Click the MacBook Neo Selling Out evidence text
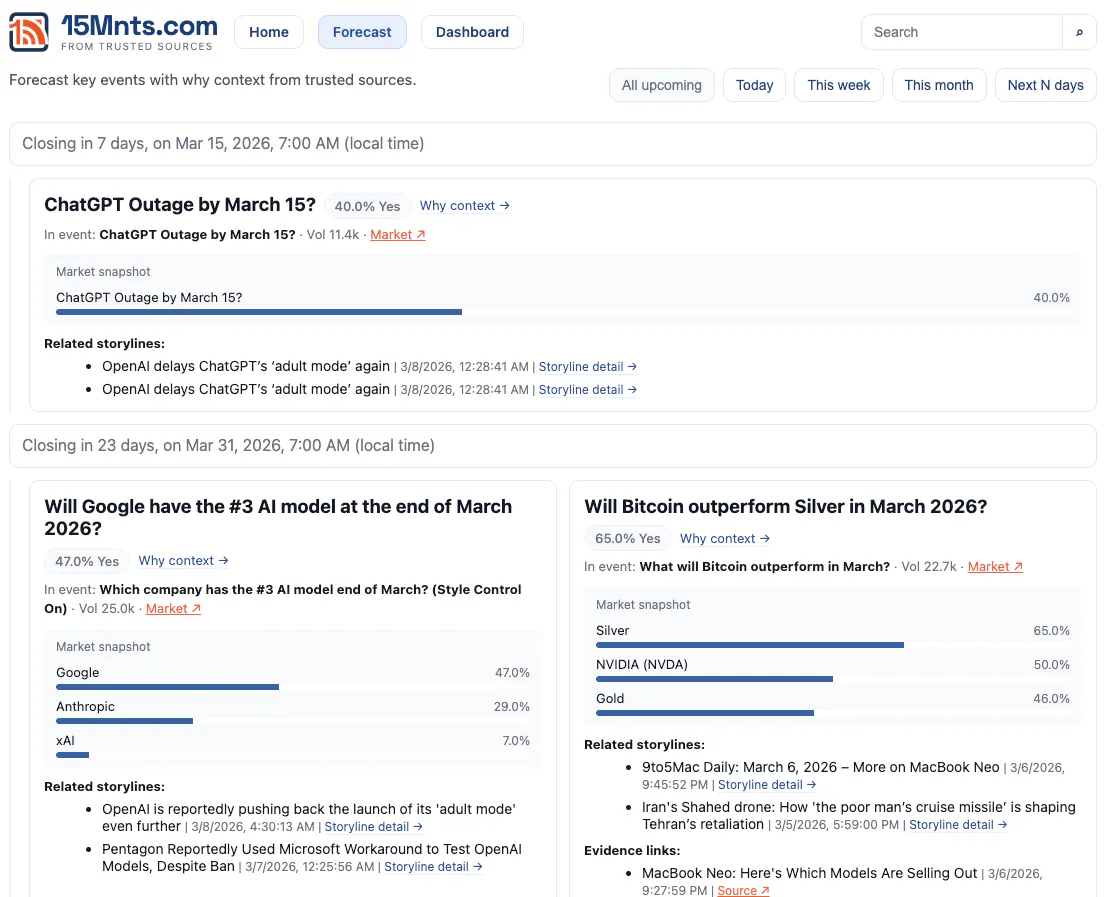The image size is (1109, 897). tap(809, 874)
